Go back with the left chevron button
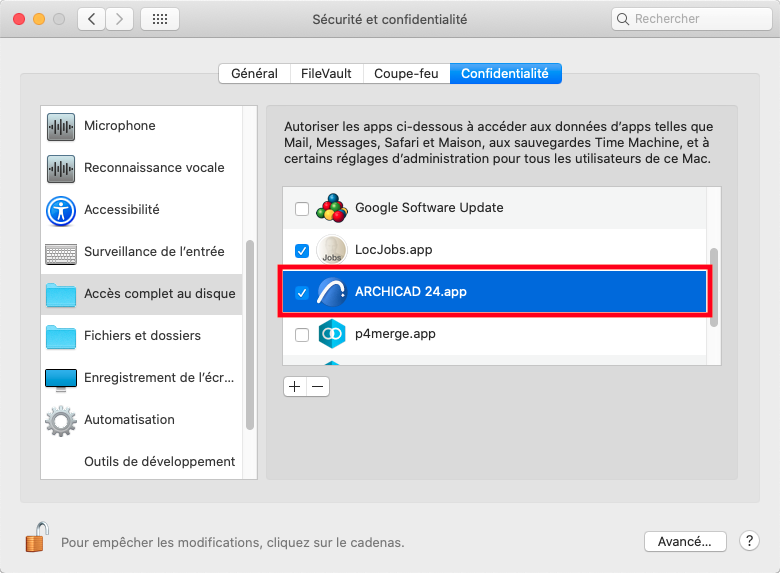Image resolution: width=780 pixels, height=573 pixels. (91, 19)
